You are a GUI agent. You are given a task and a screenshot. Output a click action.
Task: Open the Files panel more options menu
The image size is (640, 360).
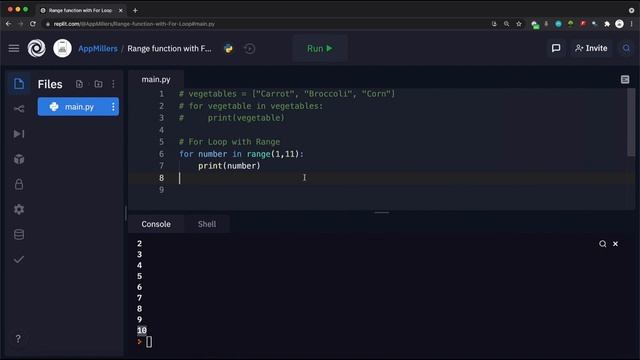tap(113, 84)
